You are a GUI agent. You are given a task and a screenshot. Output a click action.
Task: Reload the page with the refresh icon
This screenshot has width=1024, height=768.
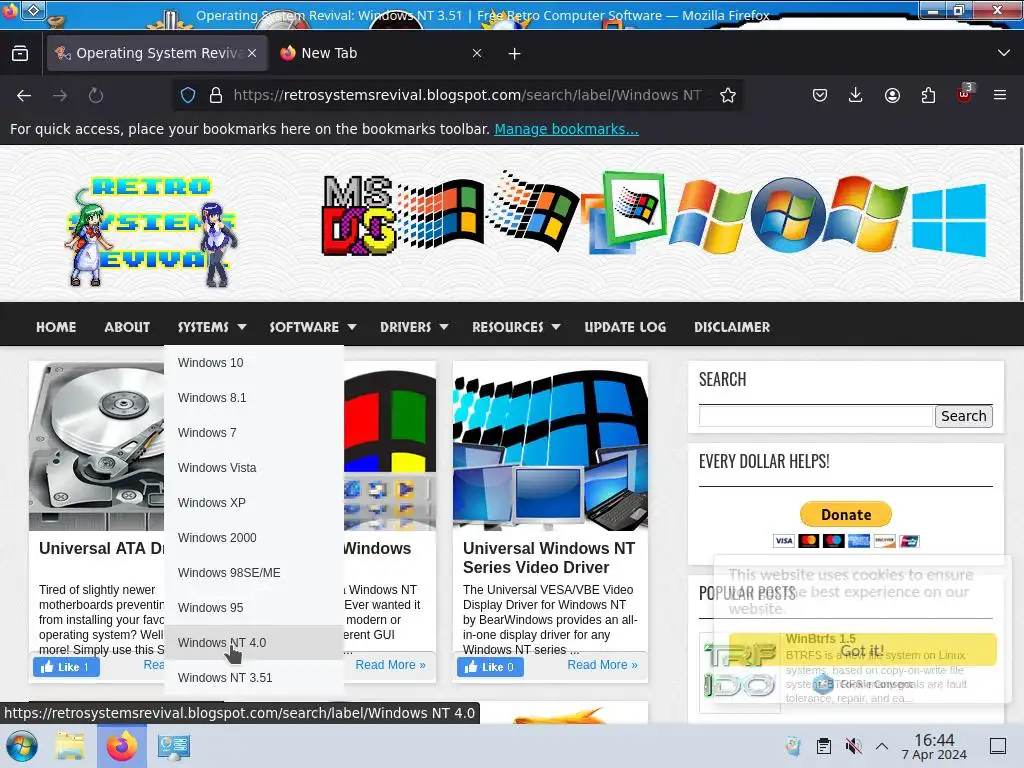(96, 95)
